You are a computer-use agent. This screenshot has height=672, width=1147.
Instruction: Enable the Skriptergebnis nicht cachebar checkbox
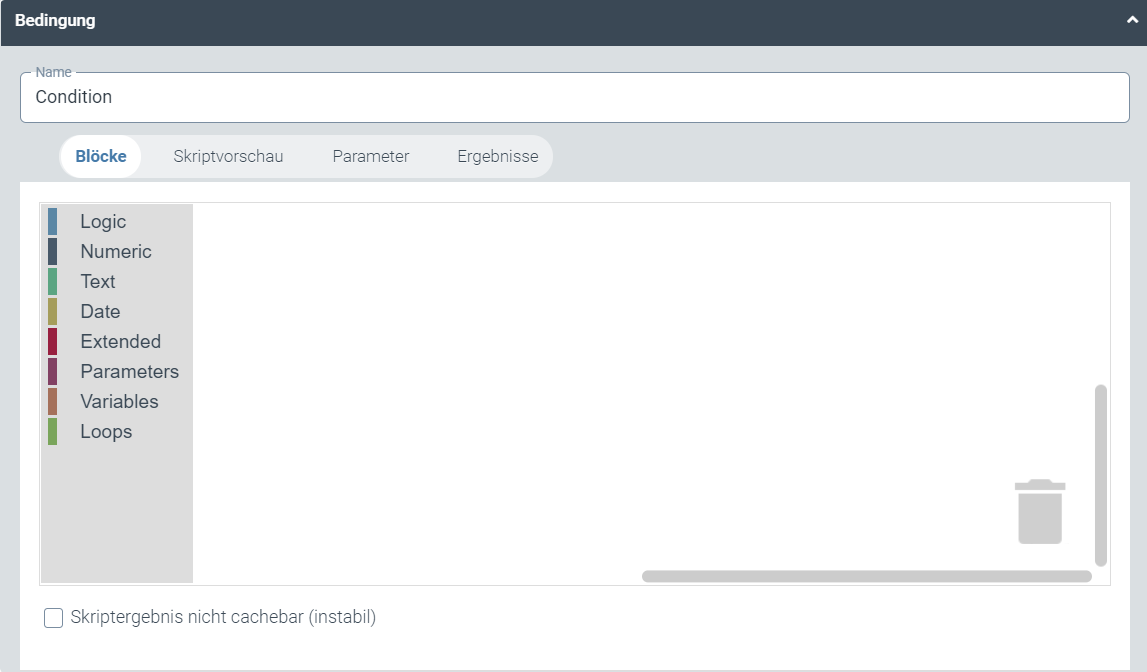click(53, 617)
